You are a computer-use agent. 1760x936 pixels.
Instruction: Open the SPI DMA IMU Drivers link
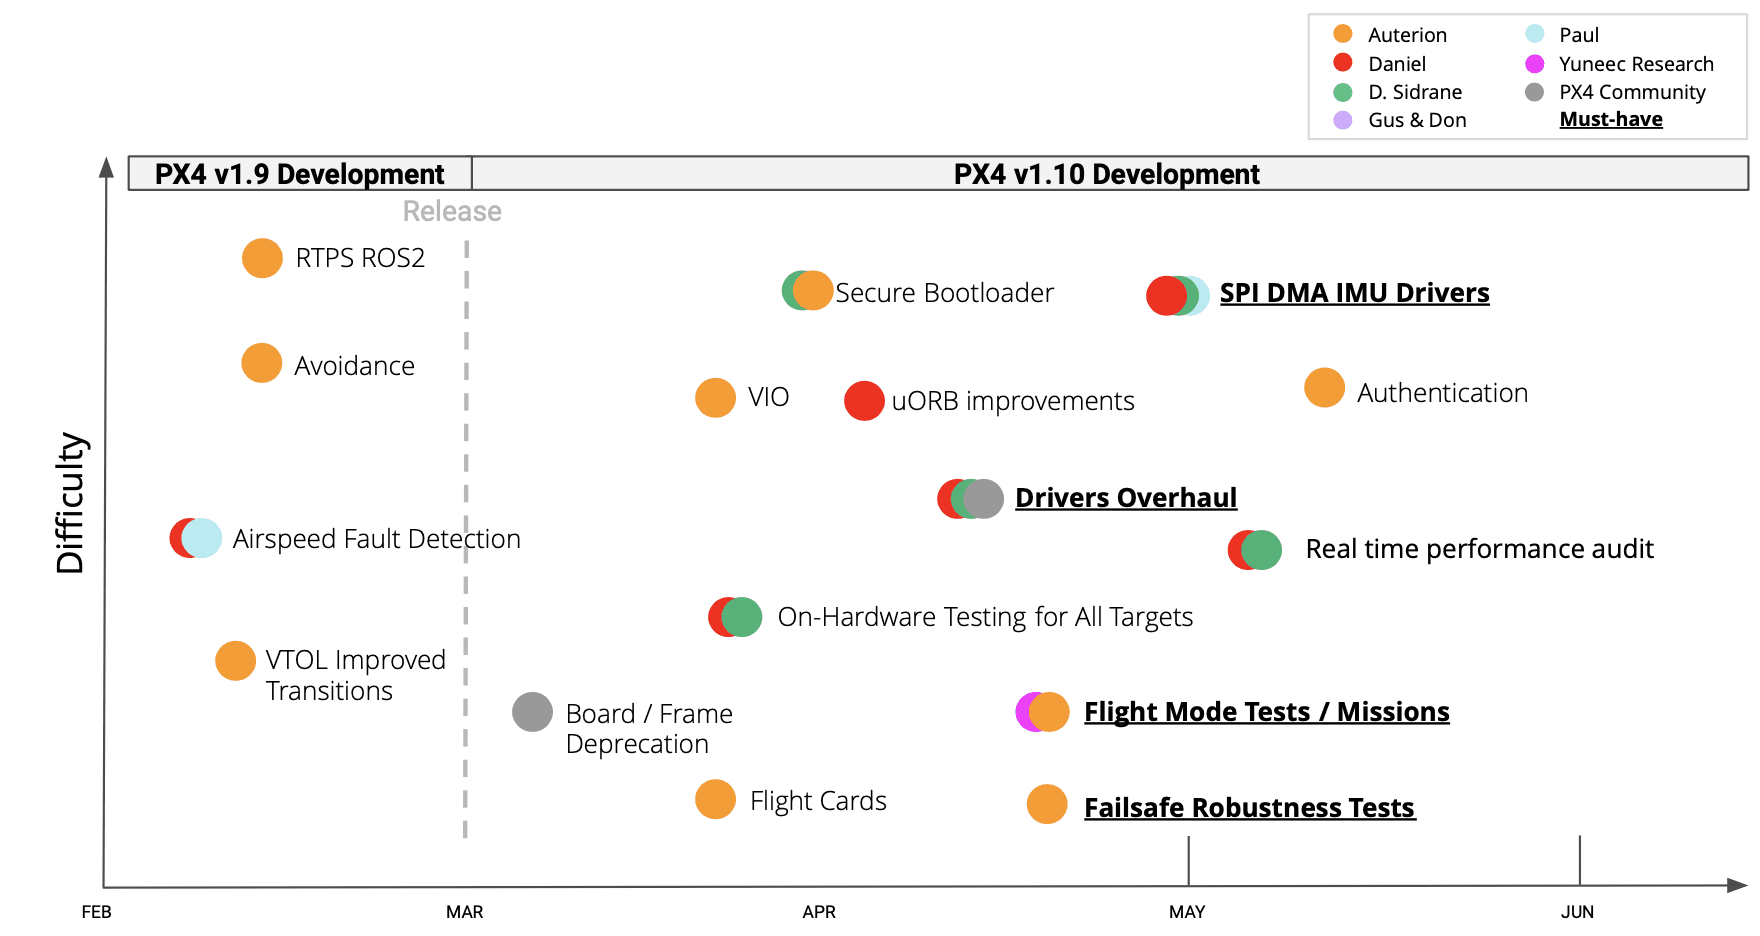[x=1354, y=293]
